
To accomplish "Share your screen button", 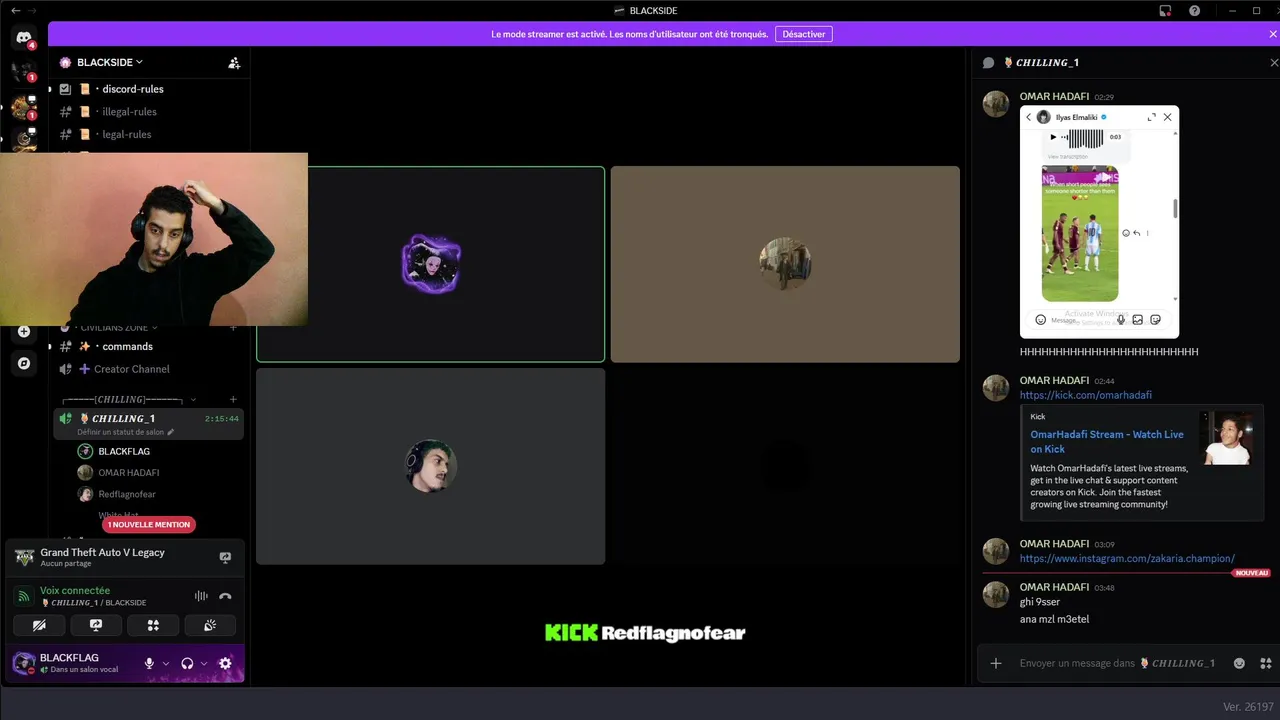I will pos(96,625).
